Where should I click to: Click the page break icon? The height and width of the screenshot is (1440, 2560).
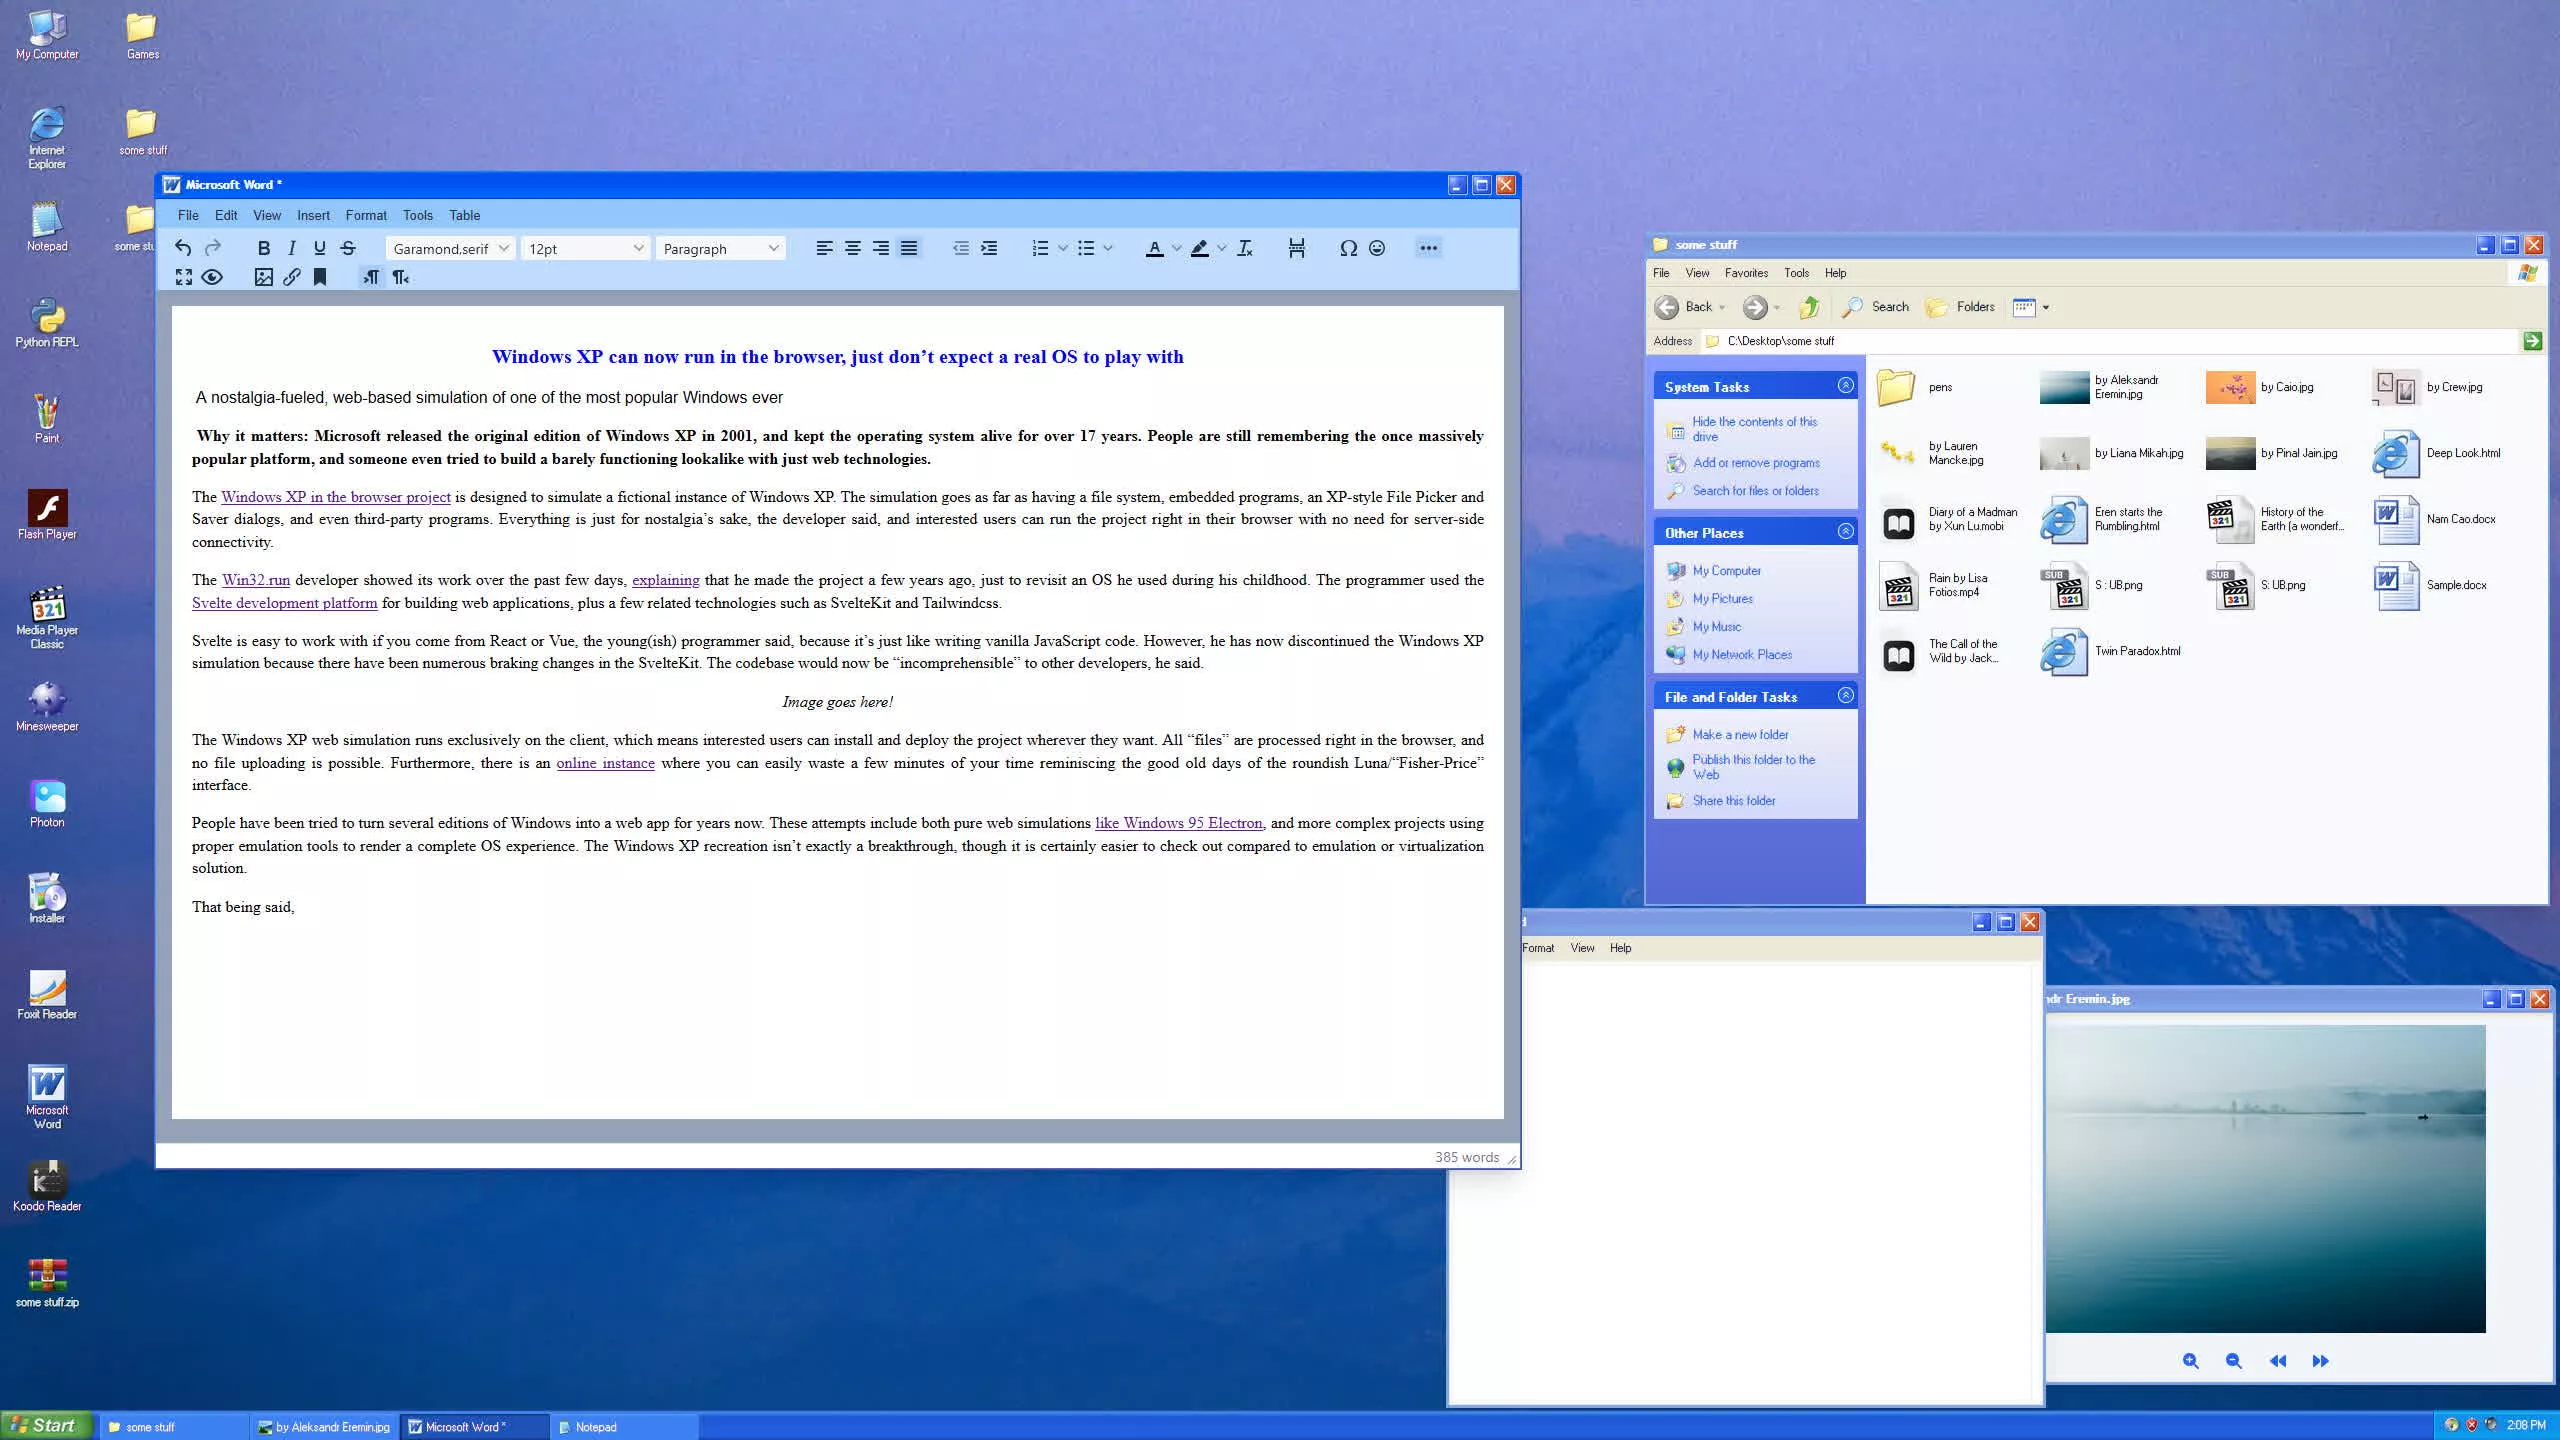point(1296,248)
